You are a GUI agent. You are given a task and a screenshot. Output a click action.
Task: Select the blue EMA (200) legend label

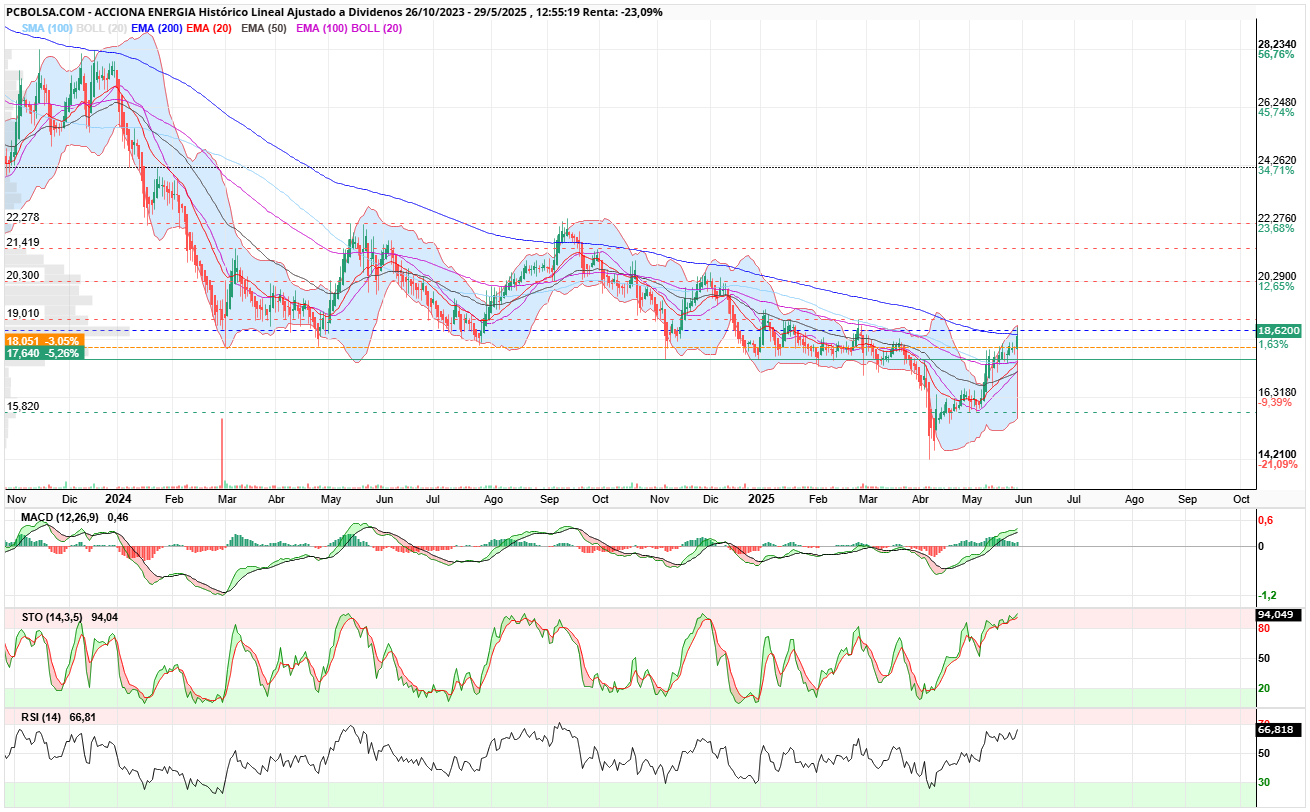tap(156, 28)
